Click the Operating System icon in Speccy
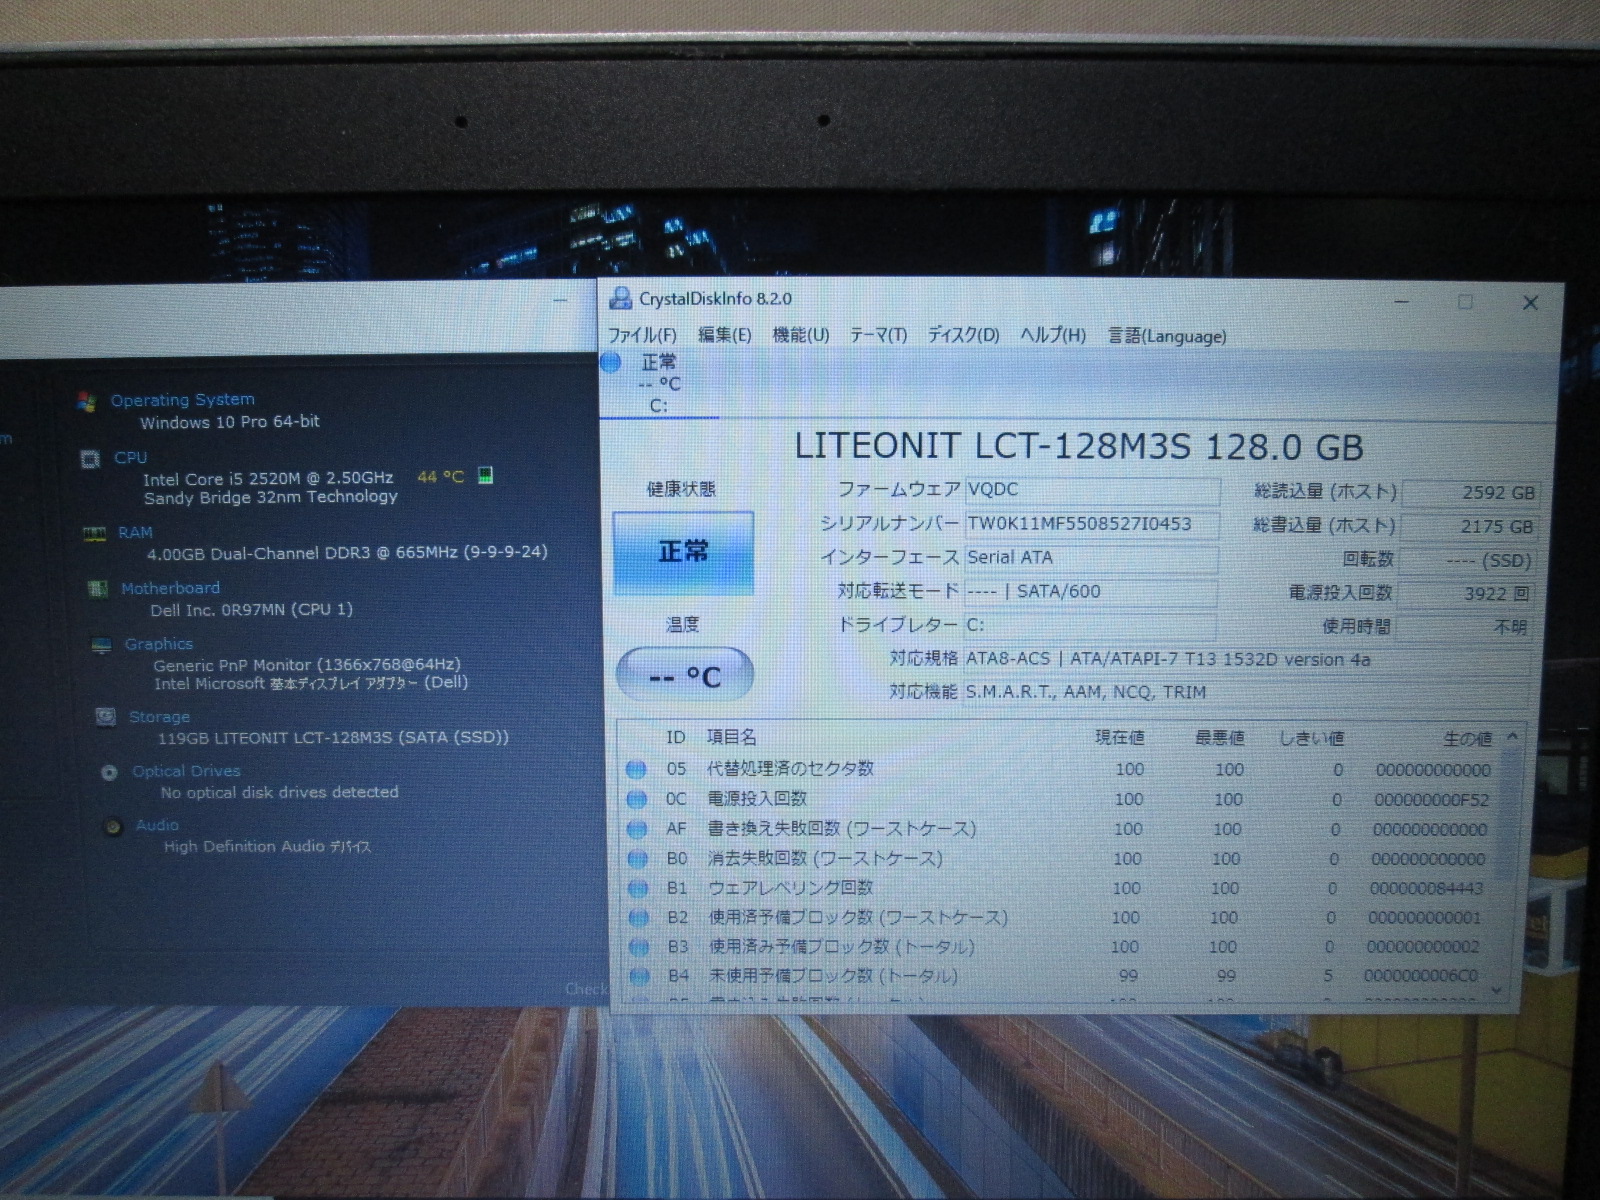 coord(87,401)
